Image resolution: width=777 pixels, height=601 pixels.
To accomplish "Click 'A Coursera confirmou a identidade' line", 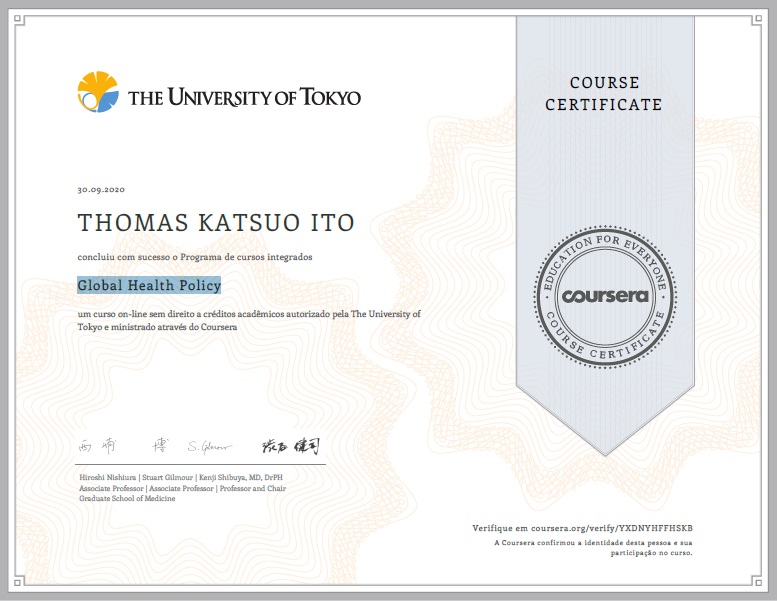I will (x=593, y=543).
